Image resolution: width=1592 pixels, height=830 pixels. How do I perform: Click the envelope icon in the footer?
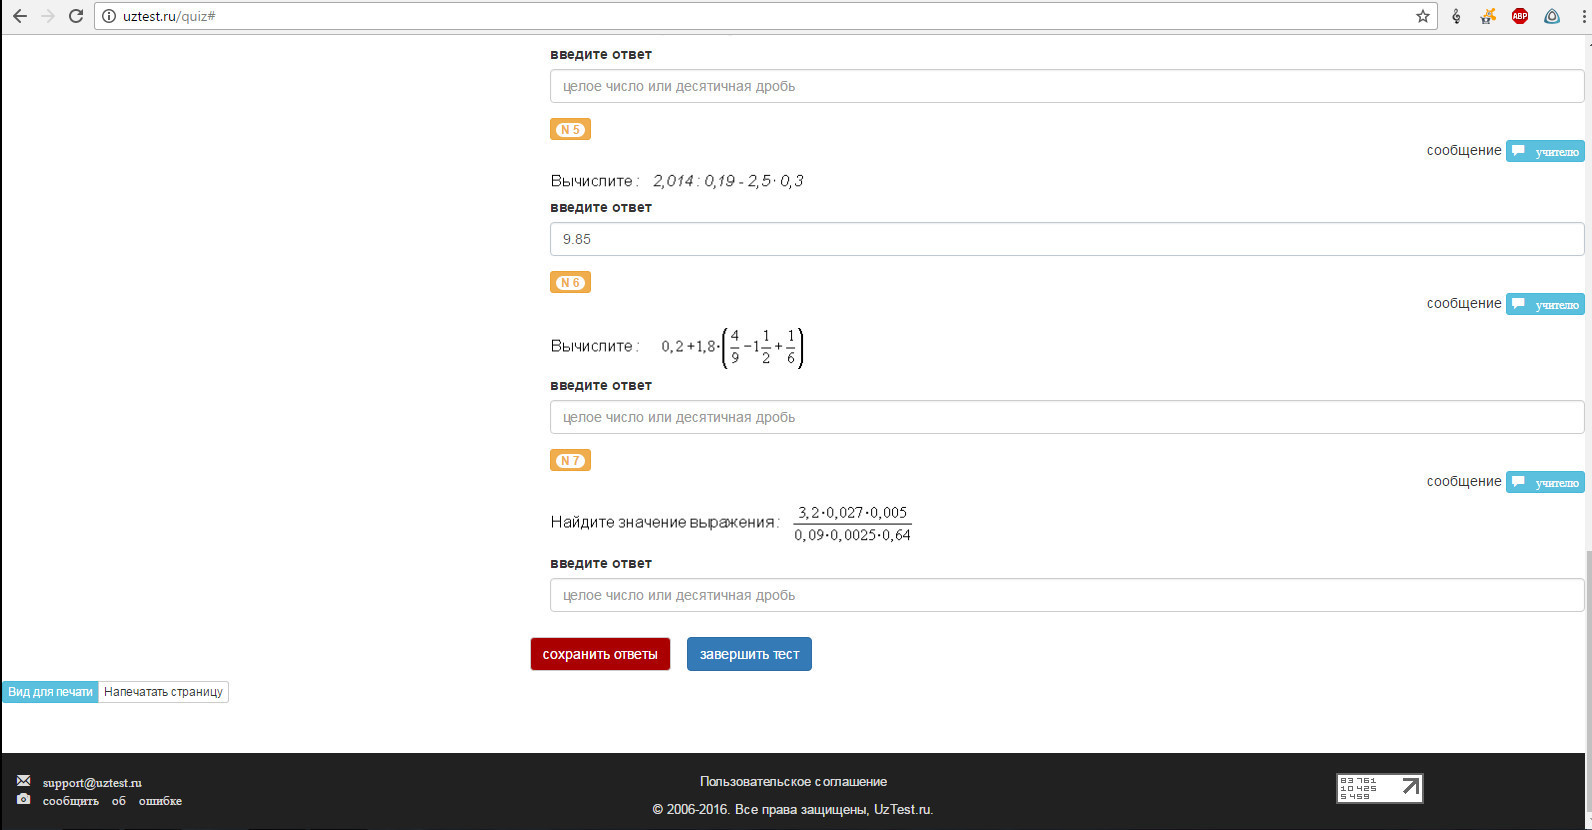click(24, 781)
